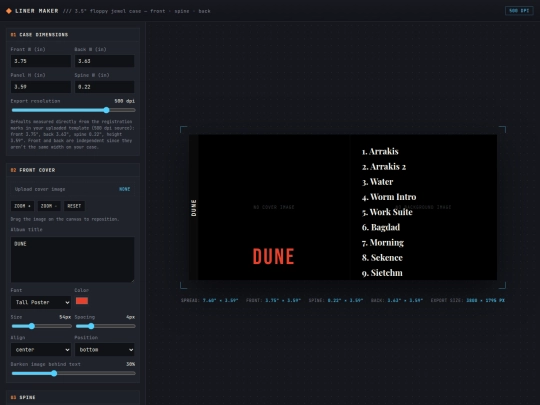
Task: Click the RESET button
Action: (74, 206)
